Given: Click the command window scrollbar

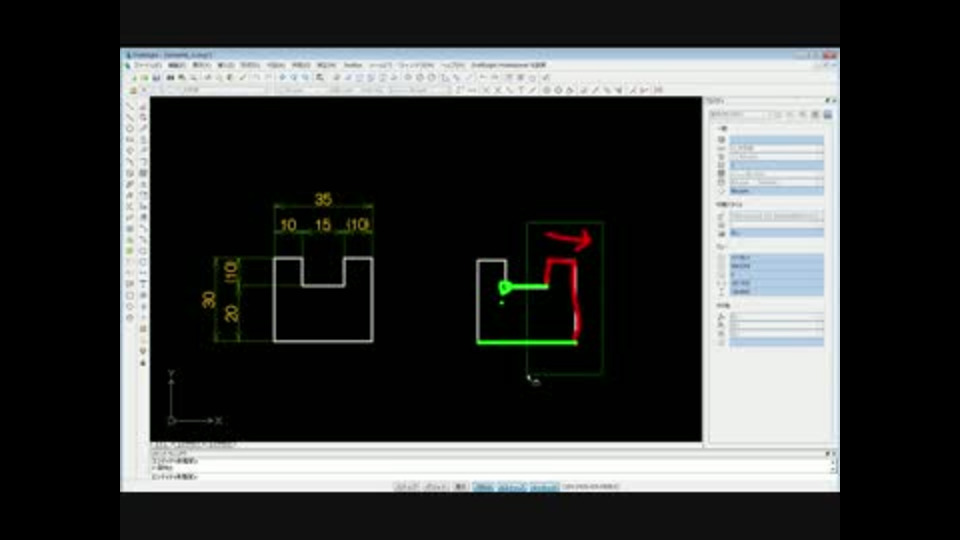Looking at the screenshot, I should pos(833,465).
